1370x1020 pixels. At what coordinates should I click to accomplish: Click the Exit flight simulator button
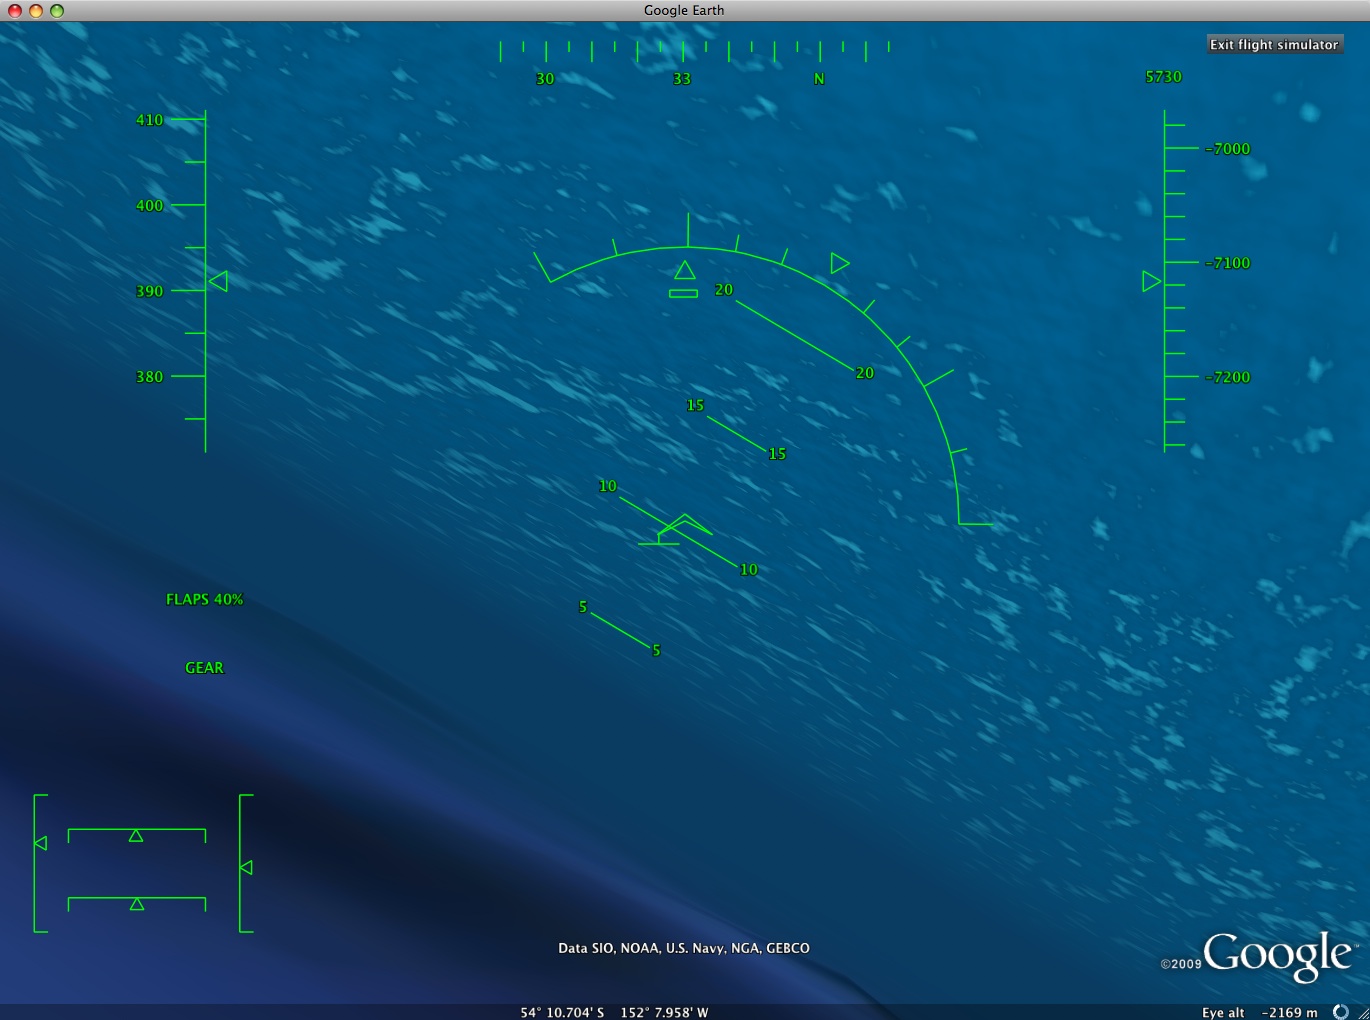pos(1273,45)
